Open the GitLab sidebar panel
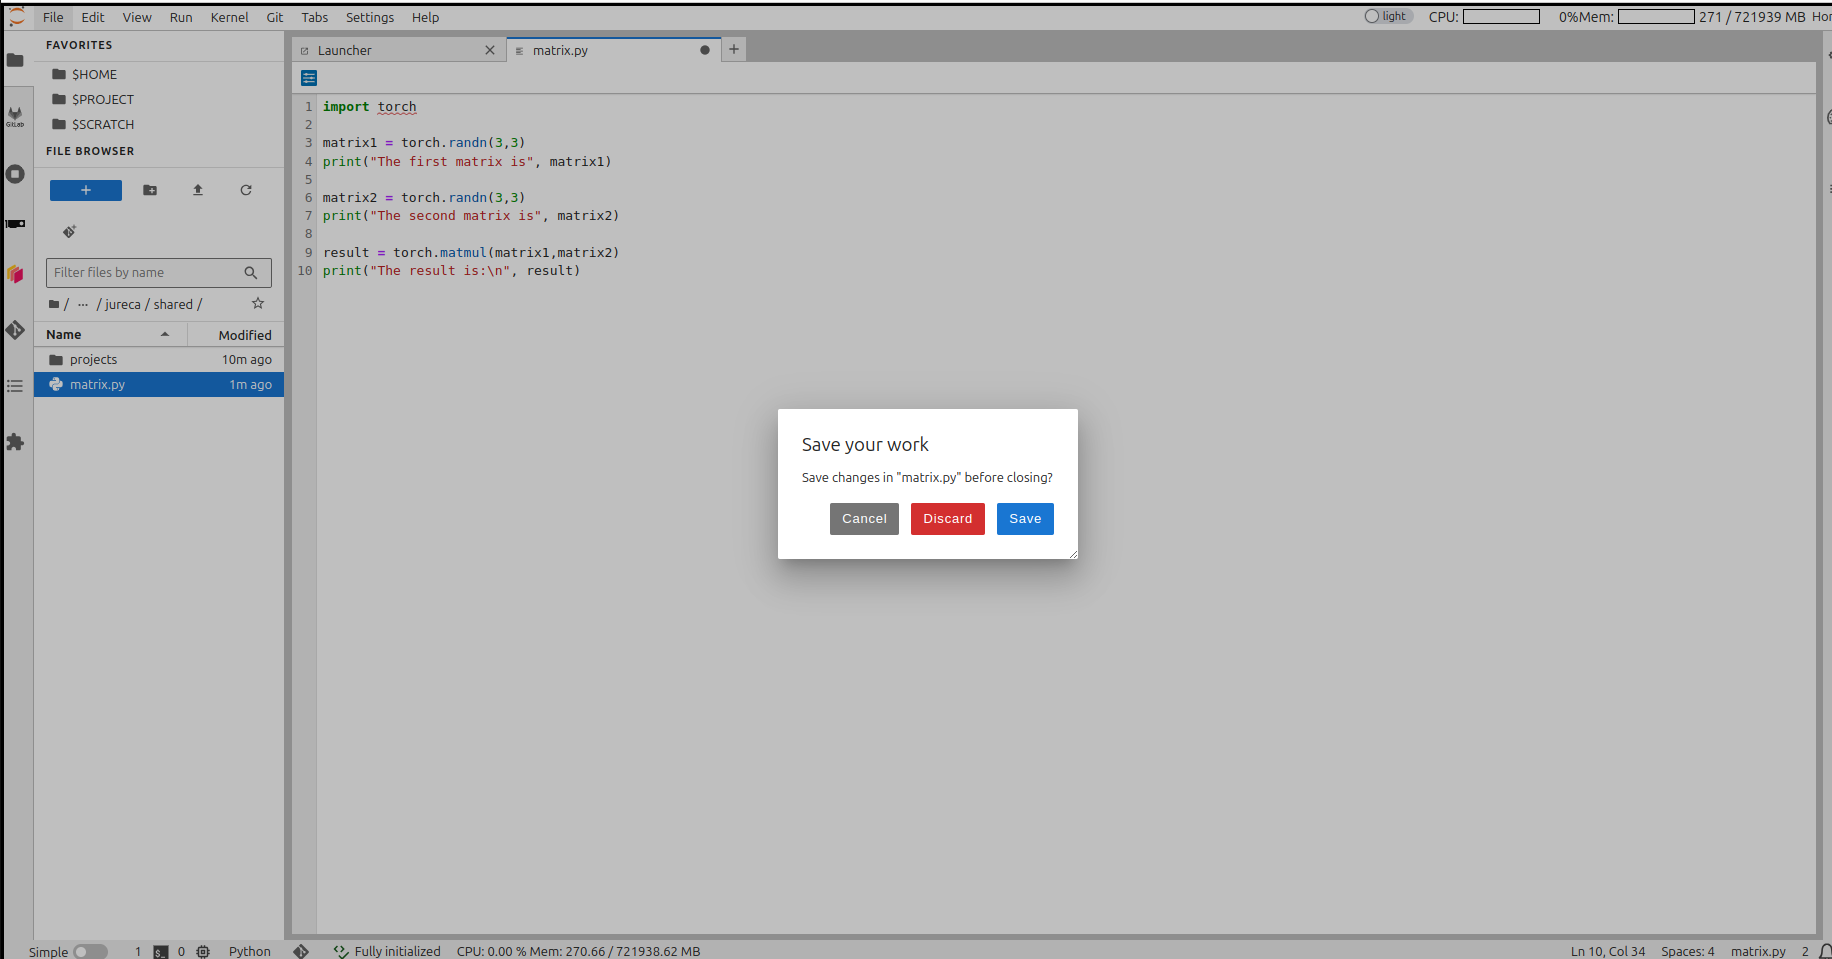1832x959 pixels. (x=15, y=116)
